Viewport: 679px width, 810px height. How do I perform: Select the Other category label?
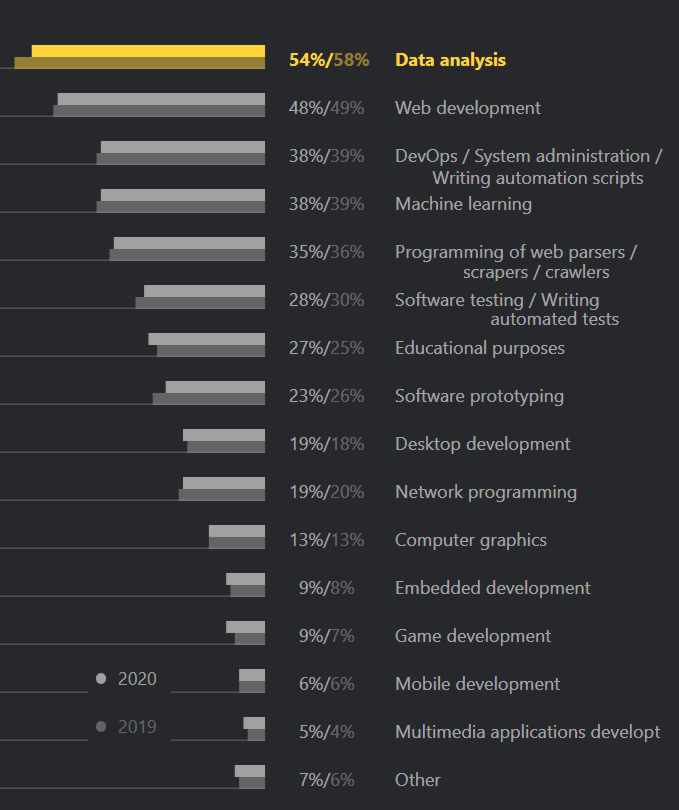click(x=418, y=780)
